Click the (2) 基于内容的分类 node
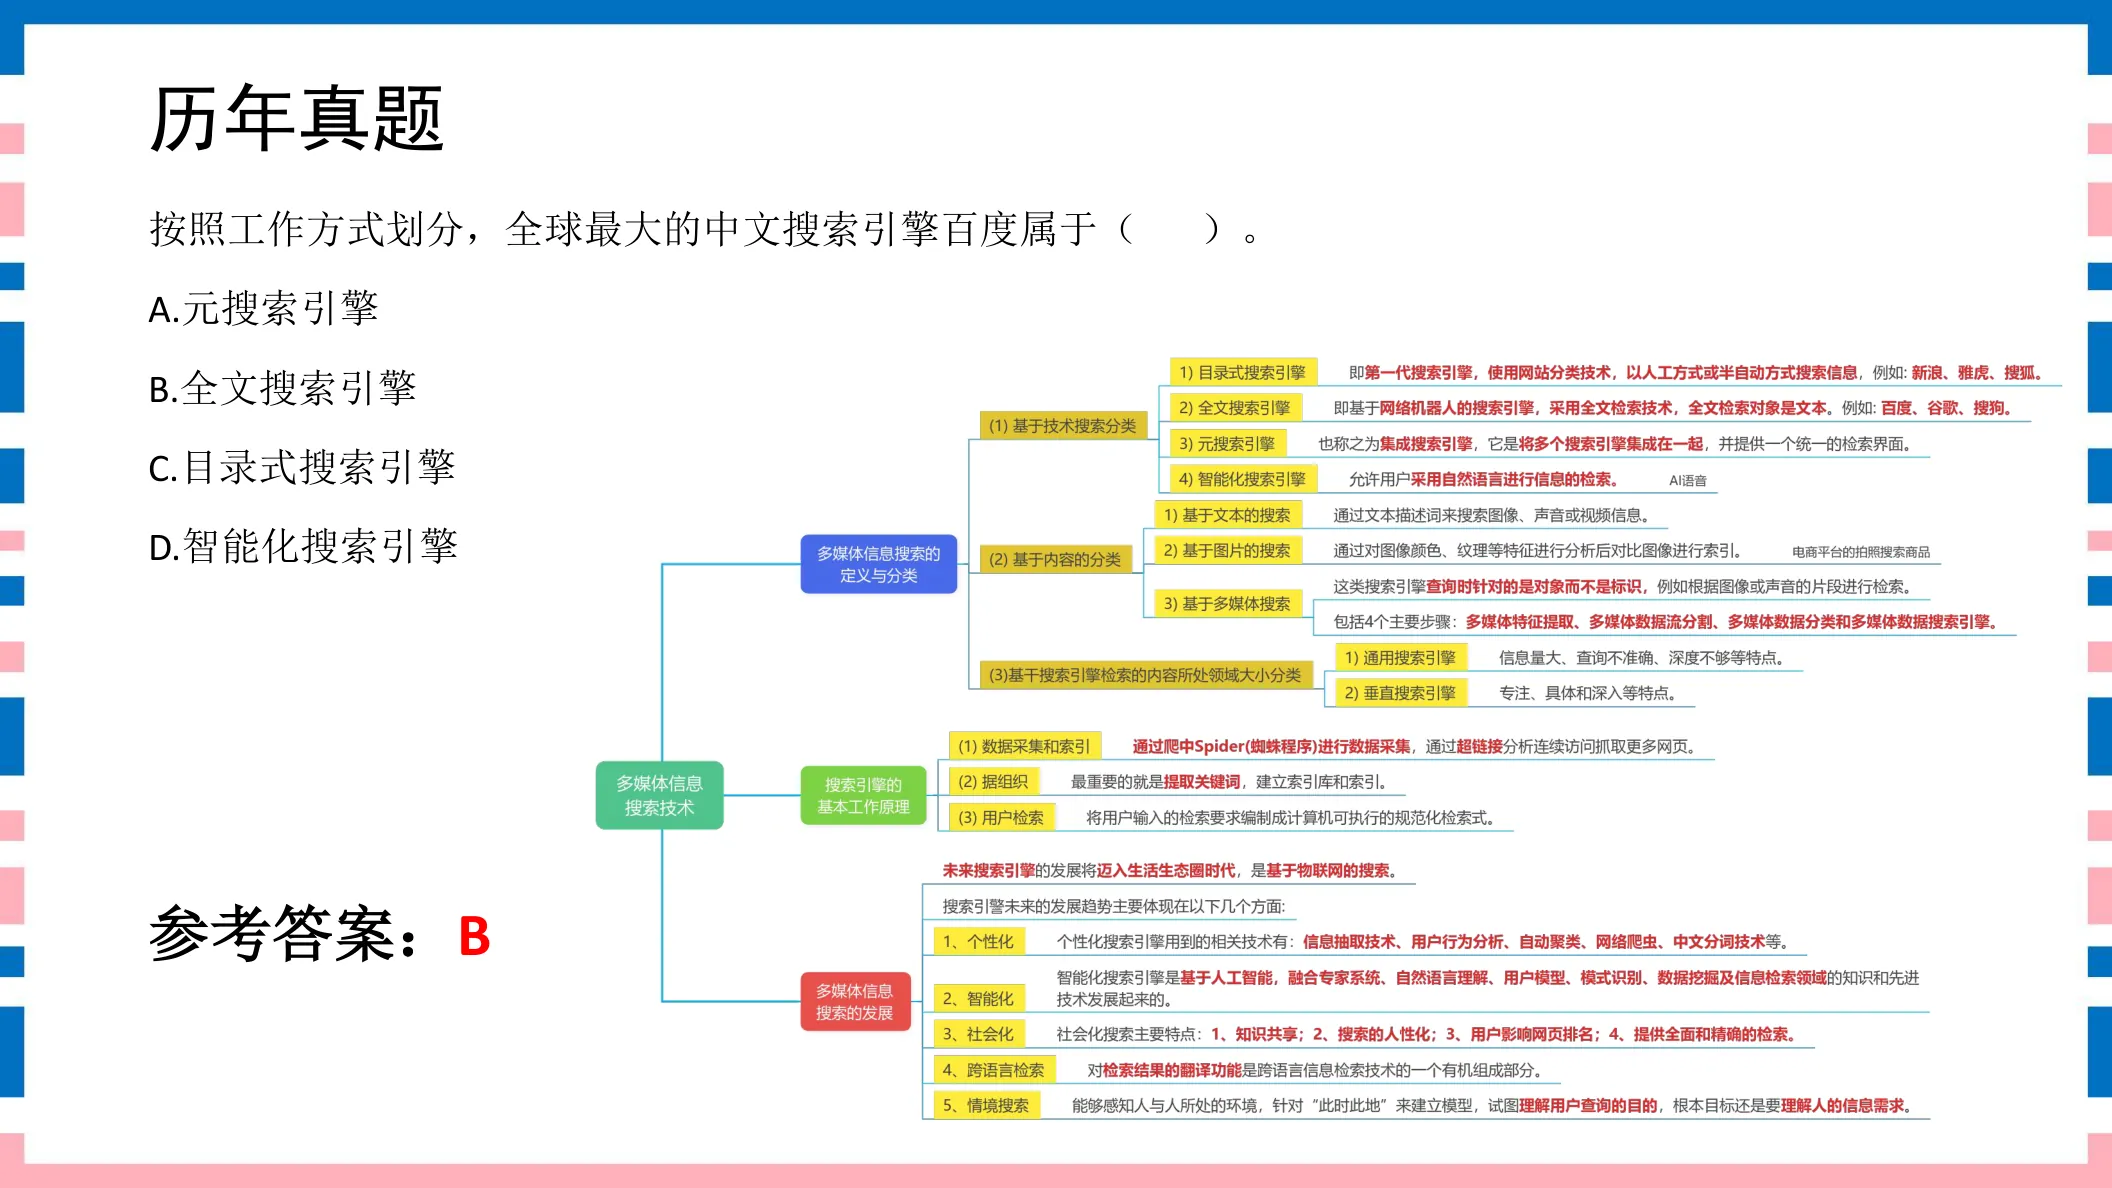Image resolution: width=2112 pixels, height=1188 pixels. (x=1055, y=559)
